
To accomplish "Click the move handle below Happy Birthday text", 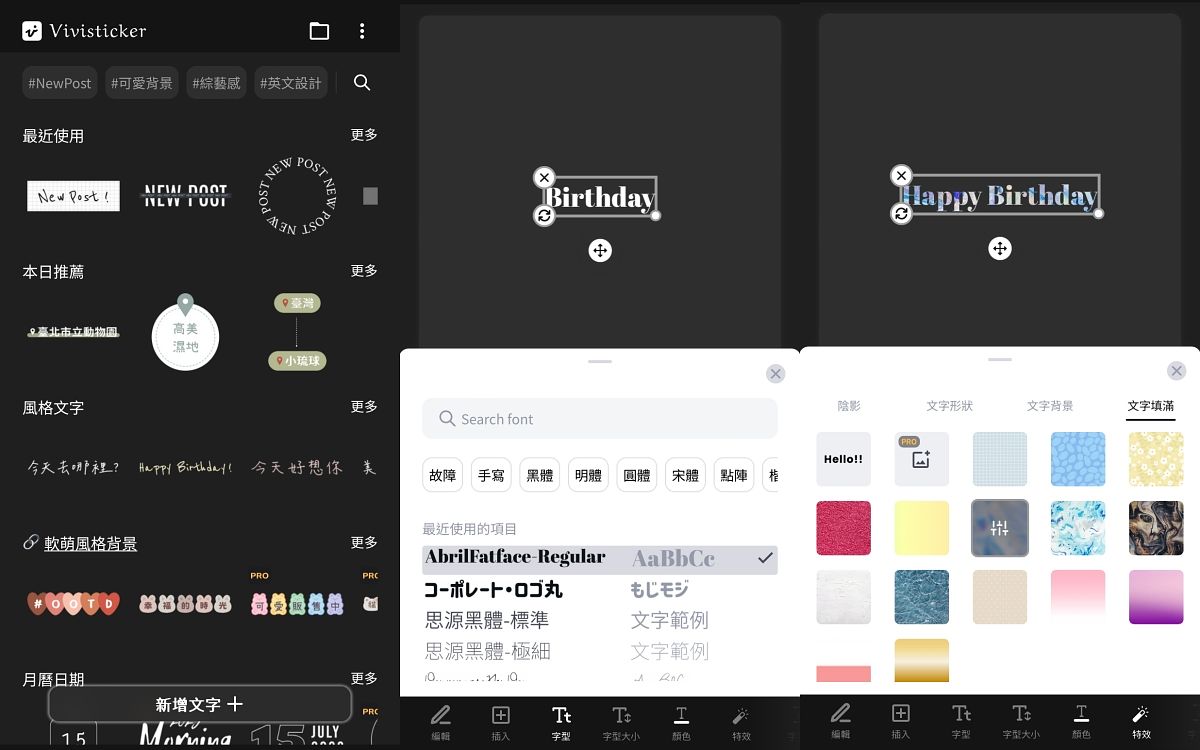I will click(x=1000, y=249).
